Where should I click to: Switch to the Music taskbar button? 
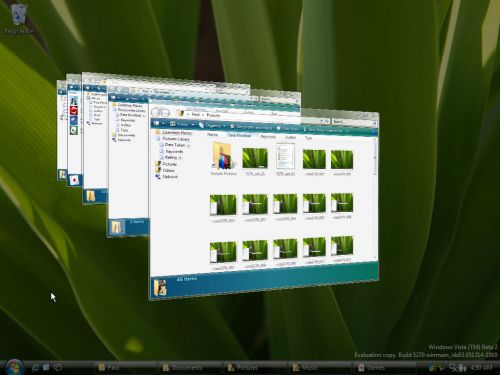coord(306,368)
